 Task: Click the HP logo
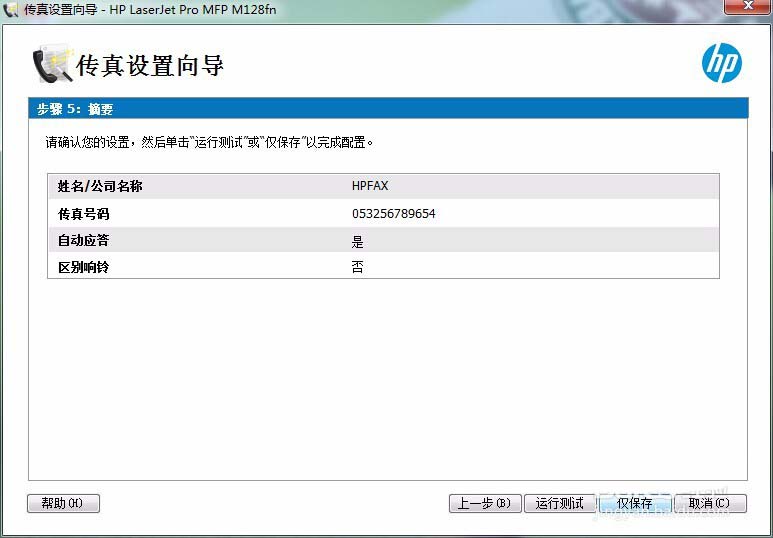point(721,63)
